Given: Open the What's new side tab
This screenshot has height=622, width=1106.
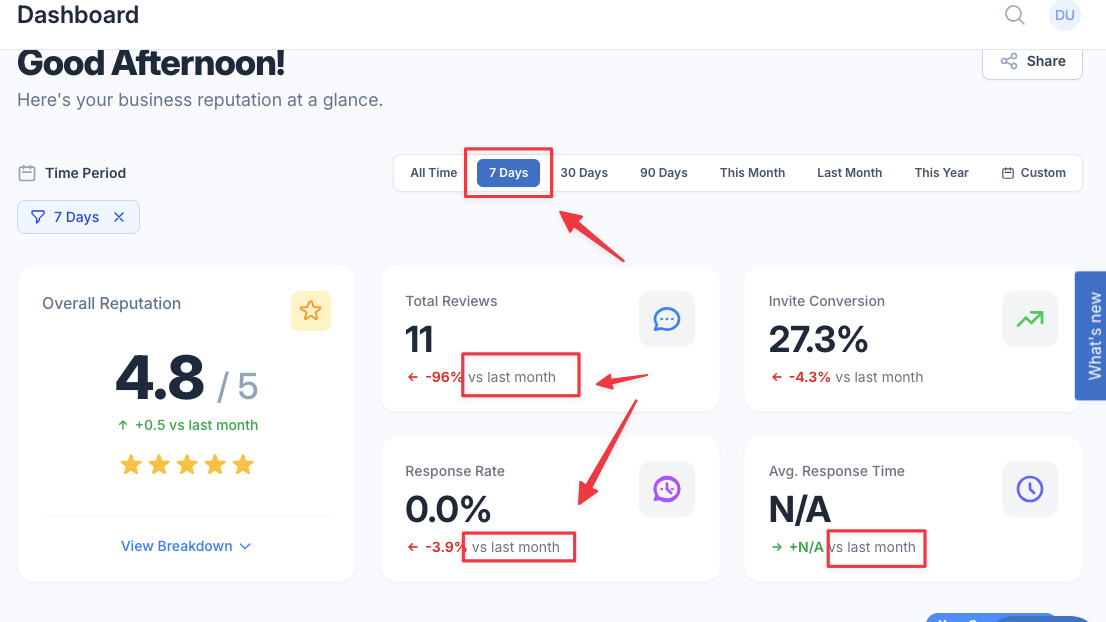Looking at the screenshot, I should point(1090,336).
